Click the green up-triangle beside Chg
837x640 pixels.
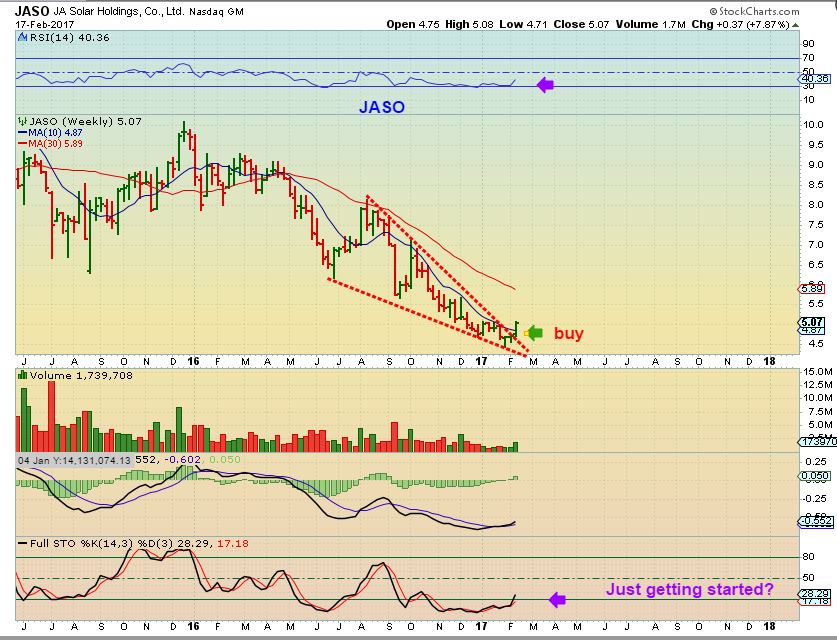(795, 25)
